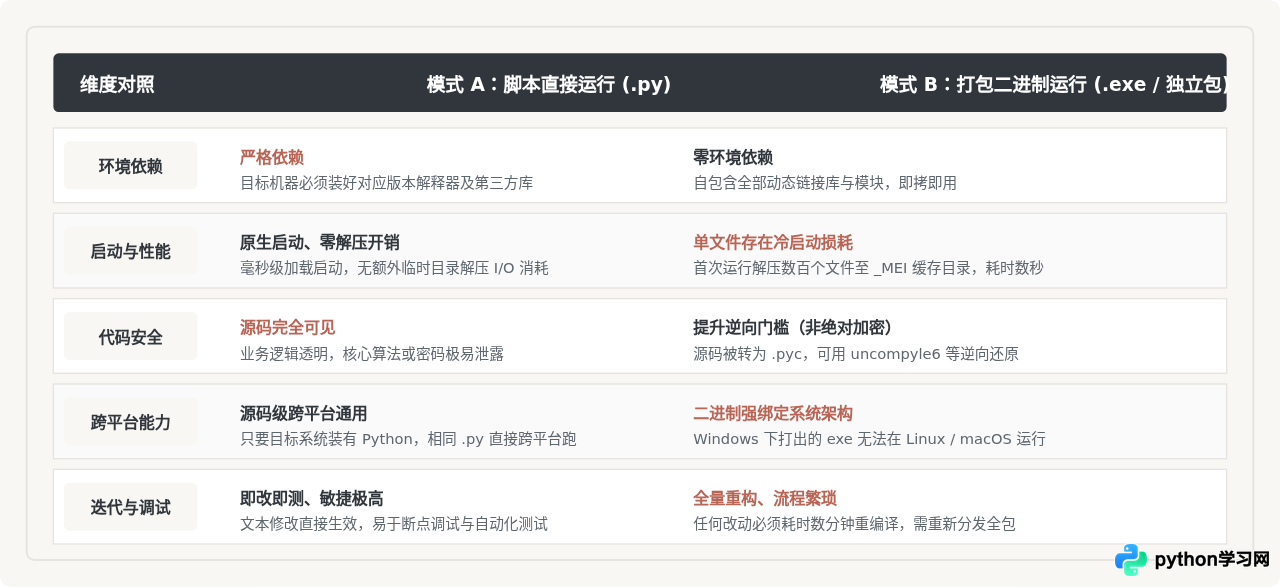The image size is (1280, 587).
Task: Select the '即改即测、敏捷极高' heading
Action: [x=312, y=498]
